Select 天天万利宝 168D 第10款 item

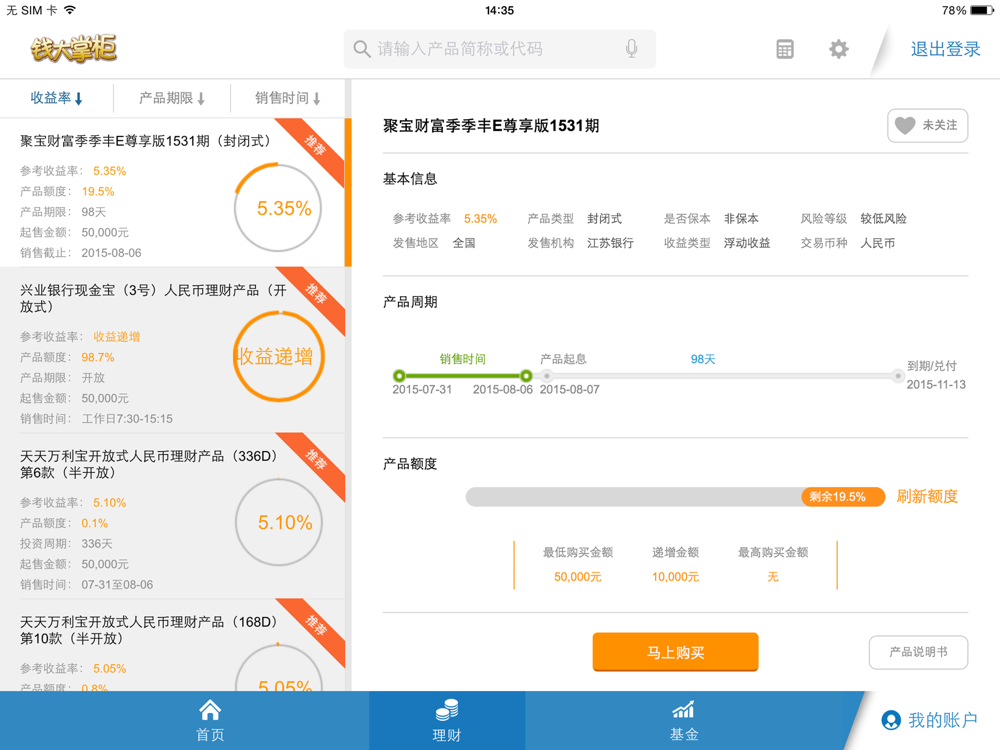(172, 645)
